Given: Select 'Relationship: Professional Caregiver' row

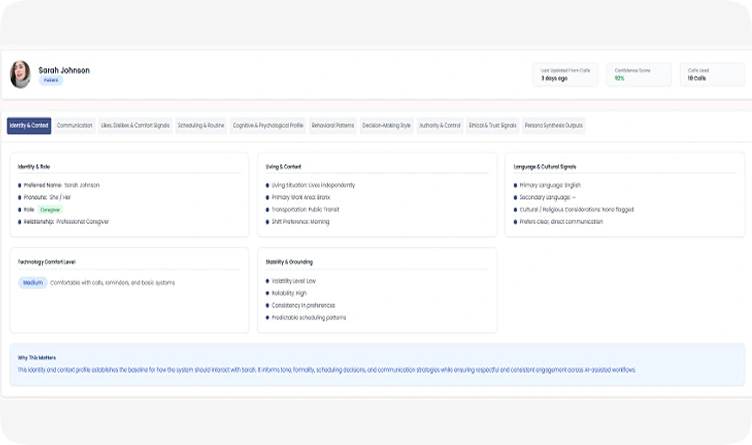Looking at the screenshot, I should 63,222.
